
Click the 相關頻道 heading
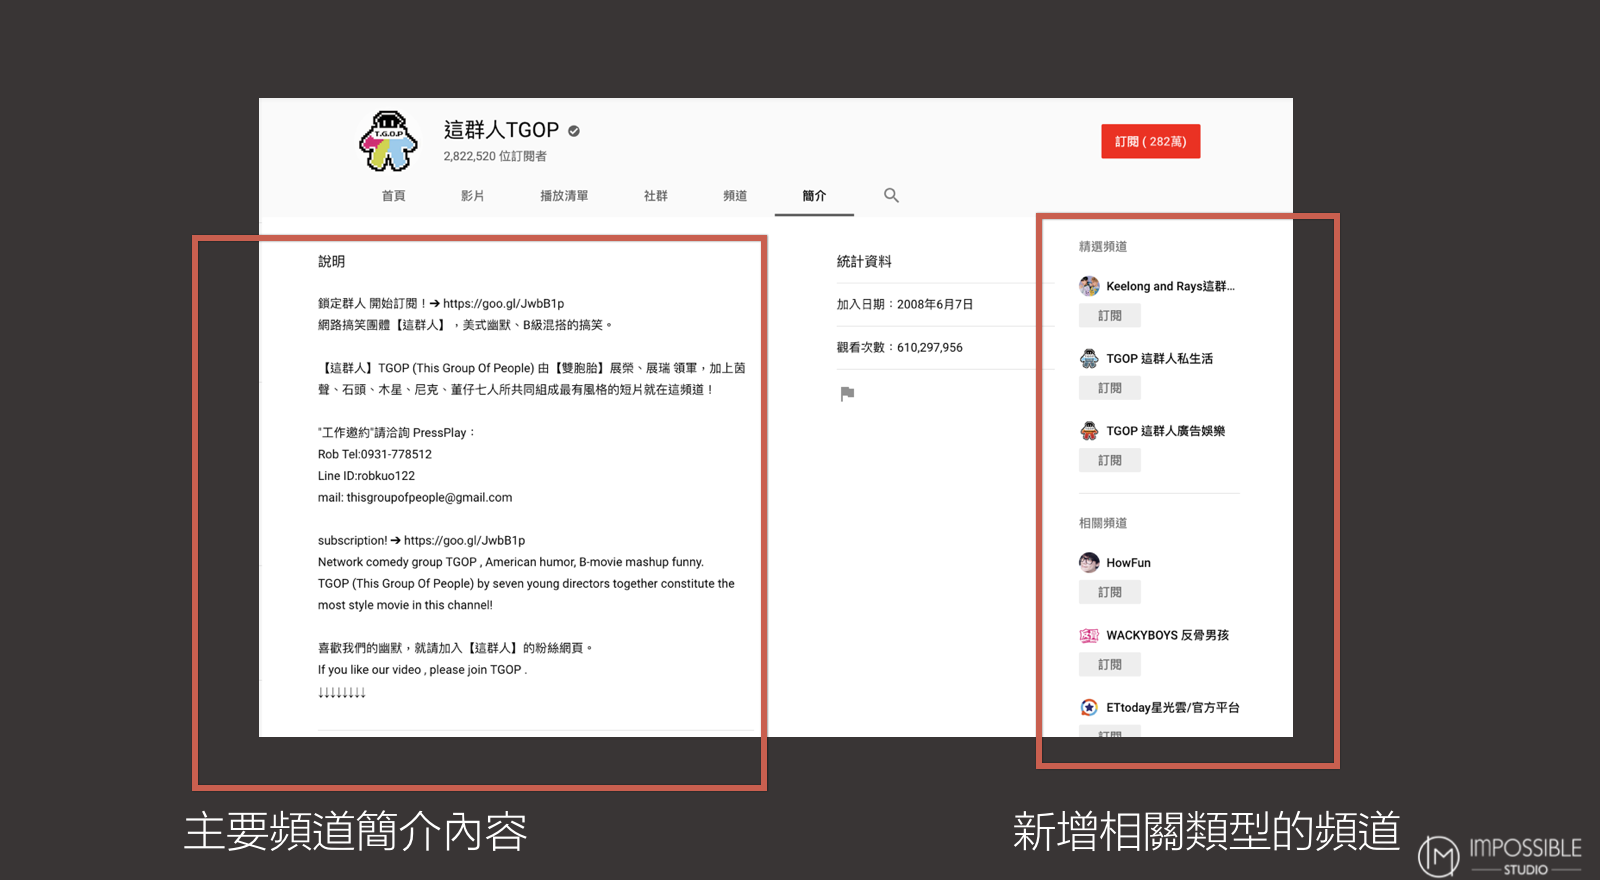(x=1103, y=523)
